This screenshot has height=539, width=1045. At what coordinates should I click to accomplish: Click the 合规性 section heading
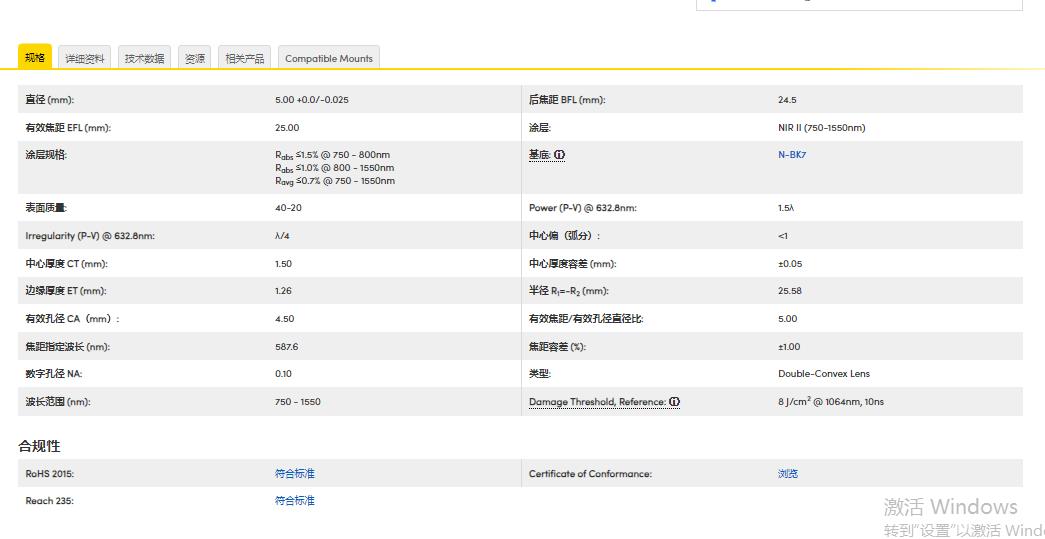tap(39, 446)
